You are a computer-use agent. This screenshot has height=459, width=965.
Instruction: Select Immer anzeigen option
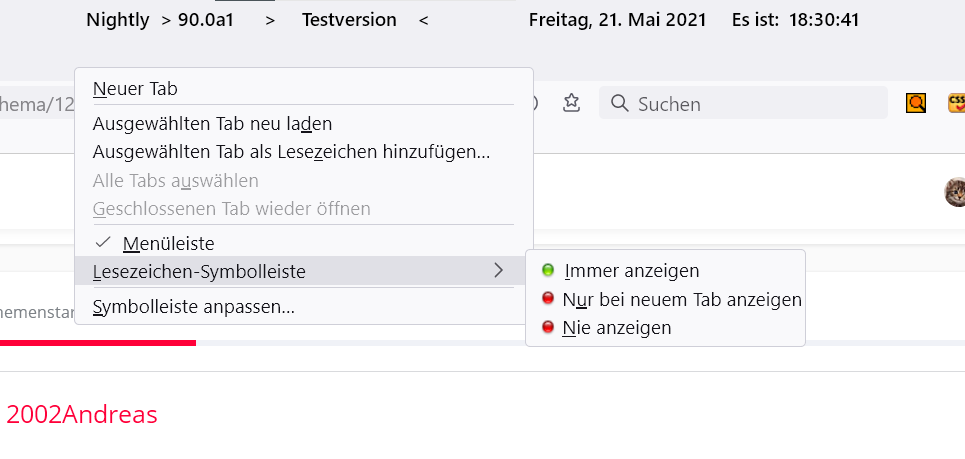pyautogui.click(x=631, y=270)
